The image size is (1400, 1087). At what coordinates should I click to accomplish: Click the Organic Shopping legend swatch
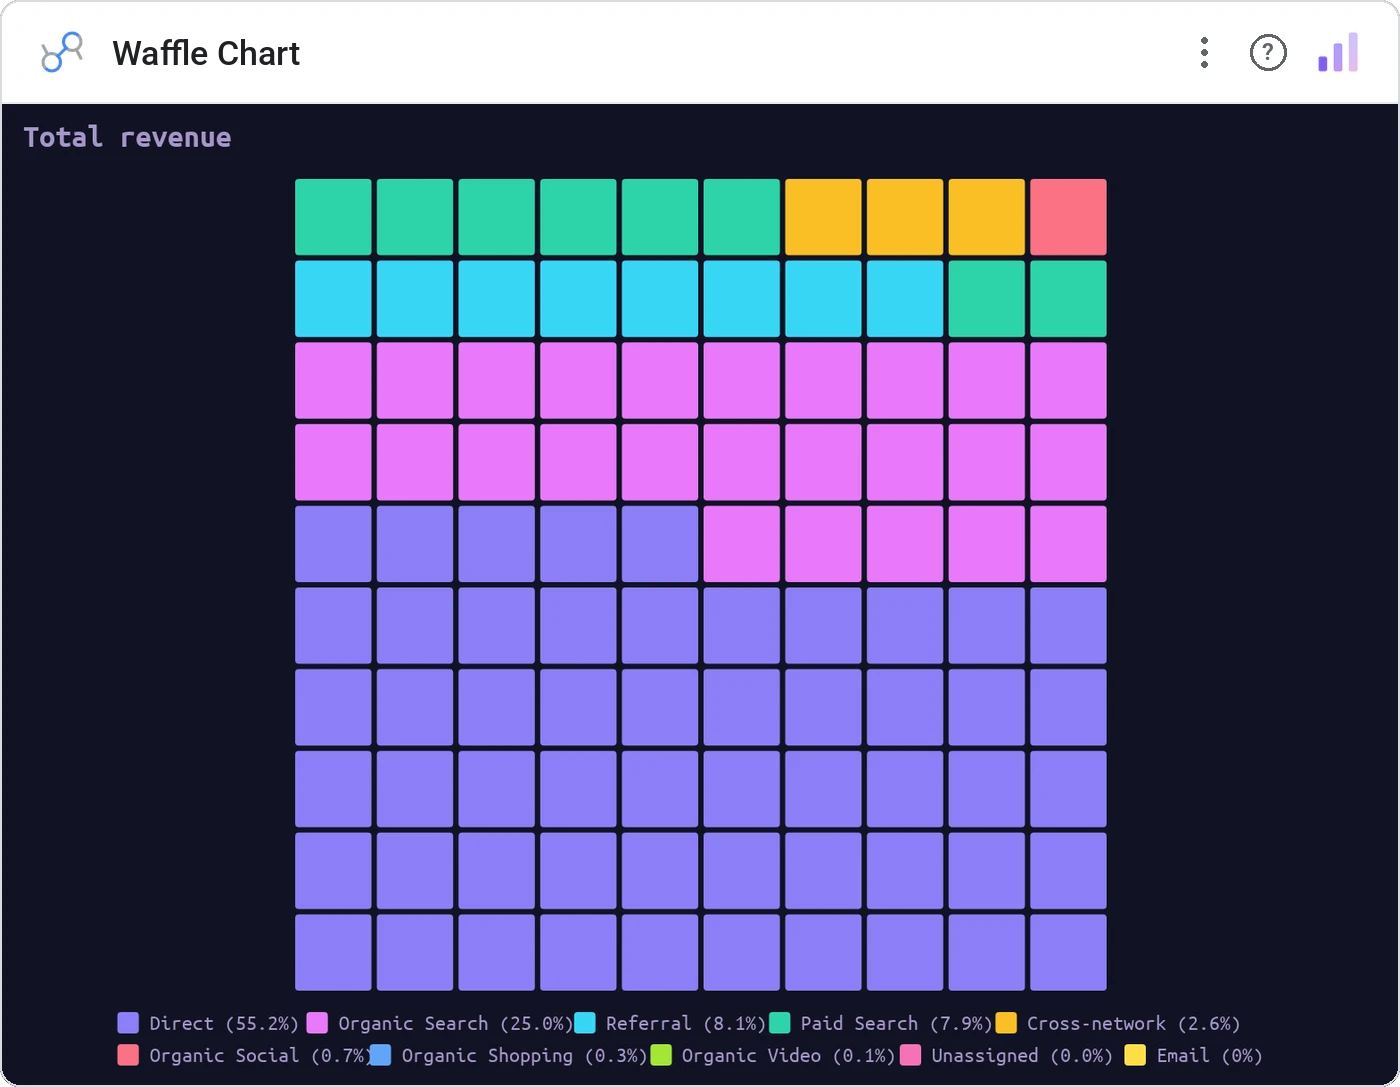click(380, 1055)
